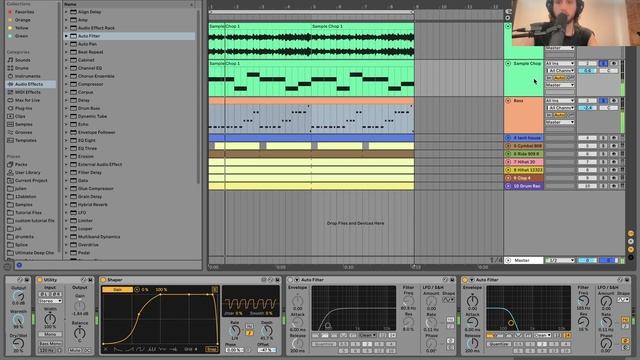The width and height of the screenshot is (640, 360).
Task: Open the drumkits folder in Places
Action: [24, 237]
